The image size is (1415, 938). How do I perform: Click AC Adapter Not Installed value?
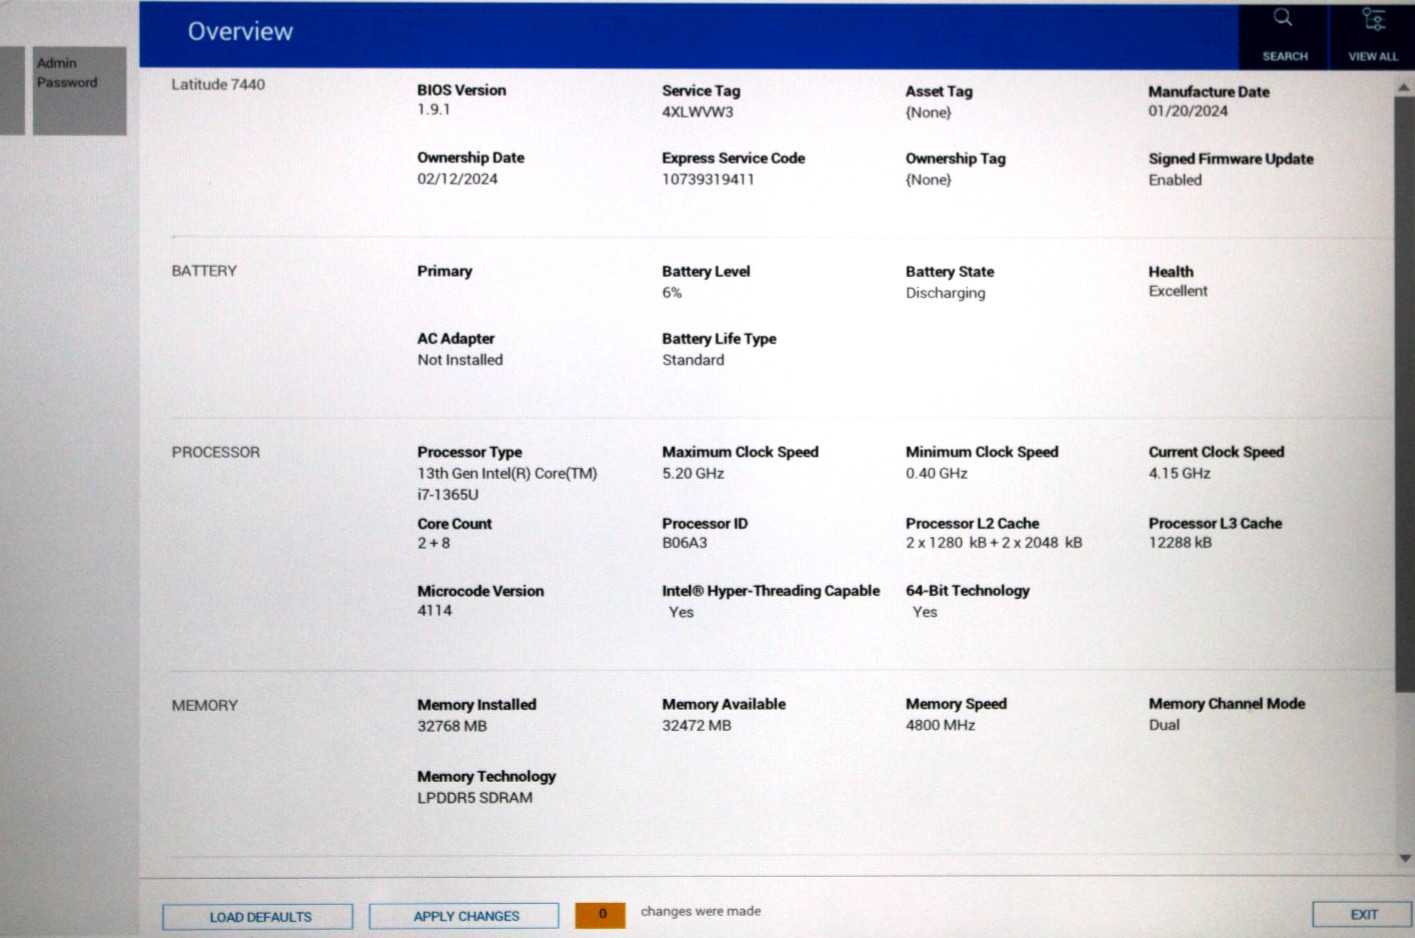(460, 360)
